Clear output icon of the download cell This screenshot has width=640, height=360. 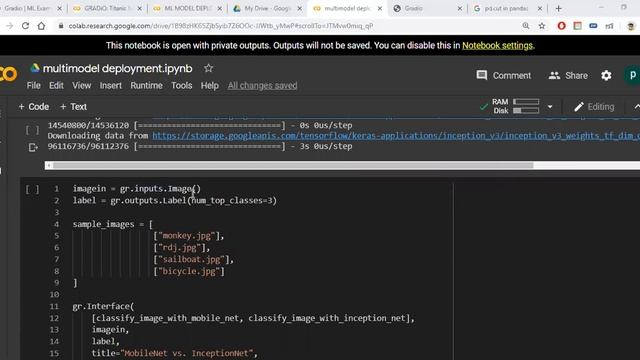pos(33,147)
